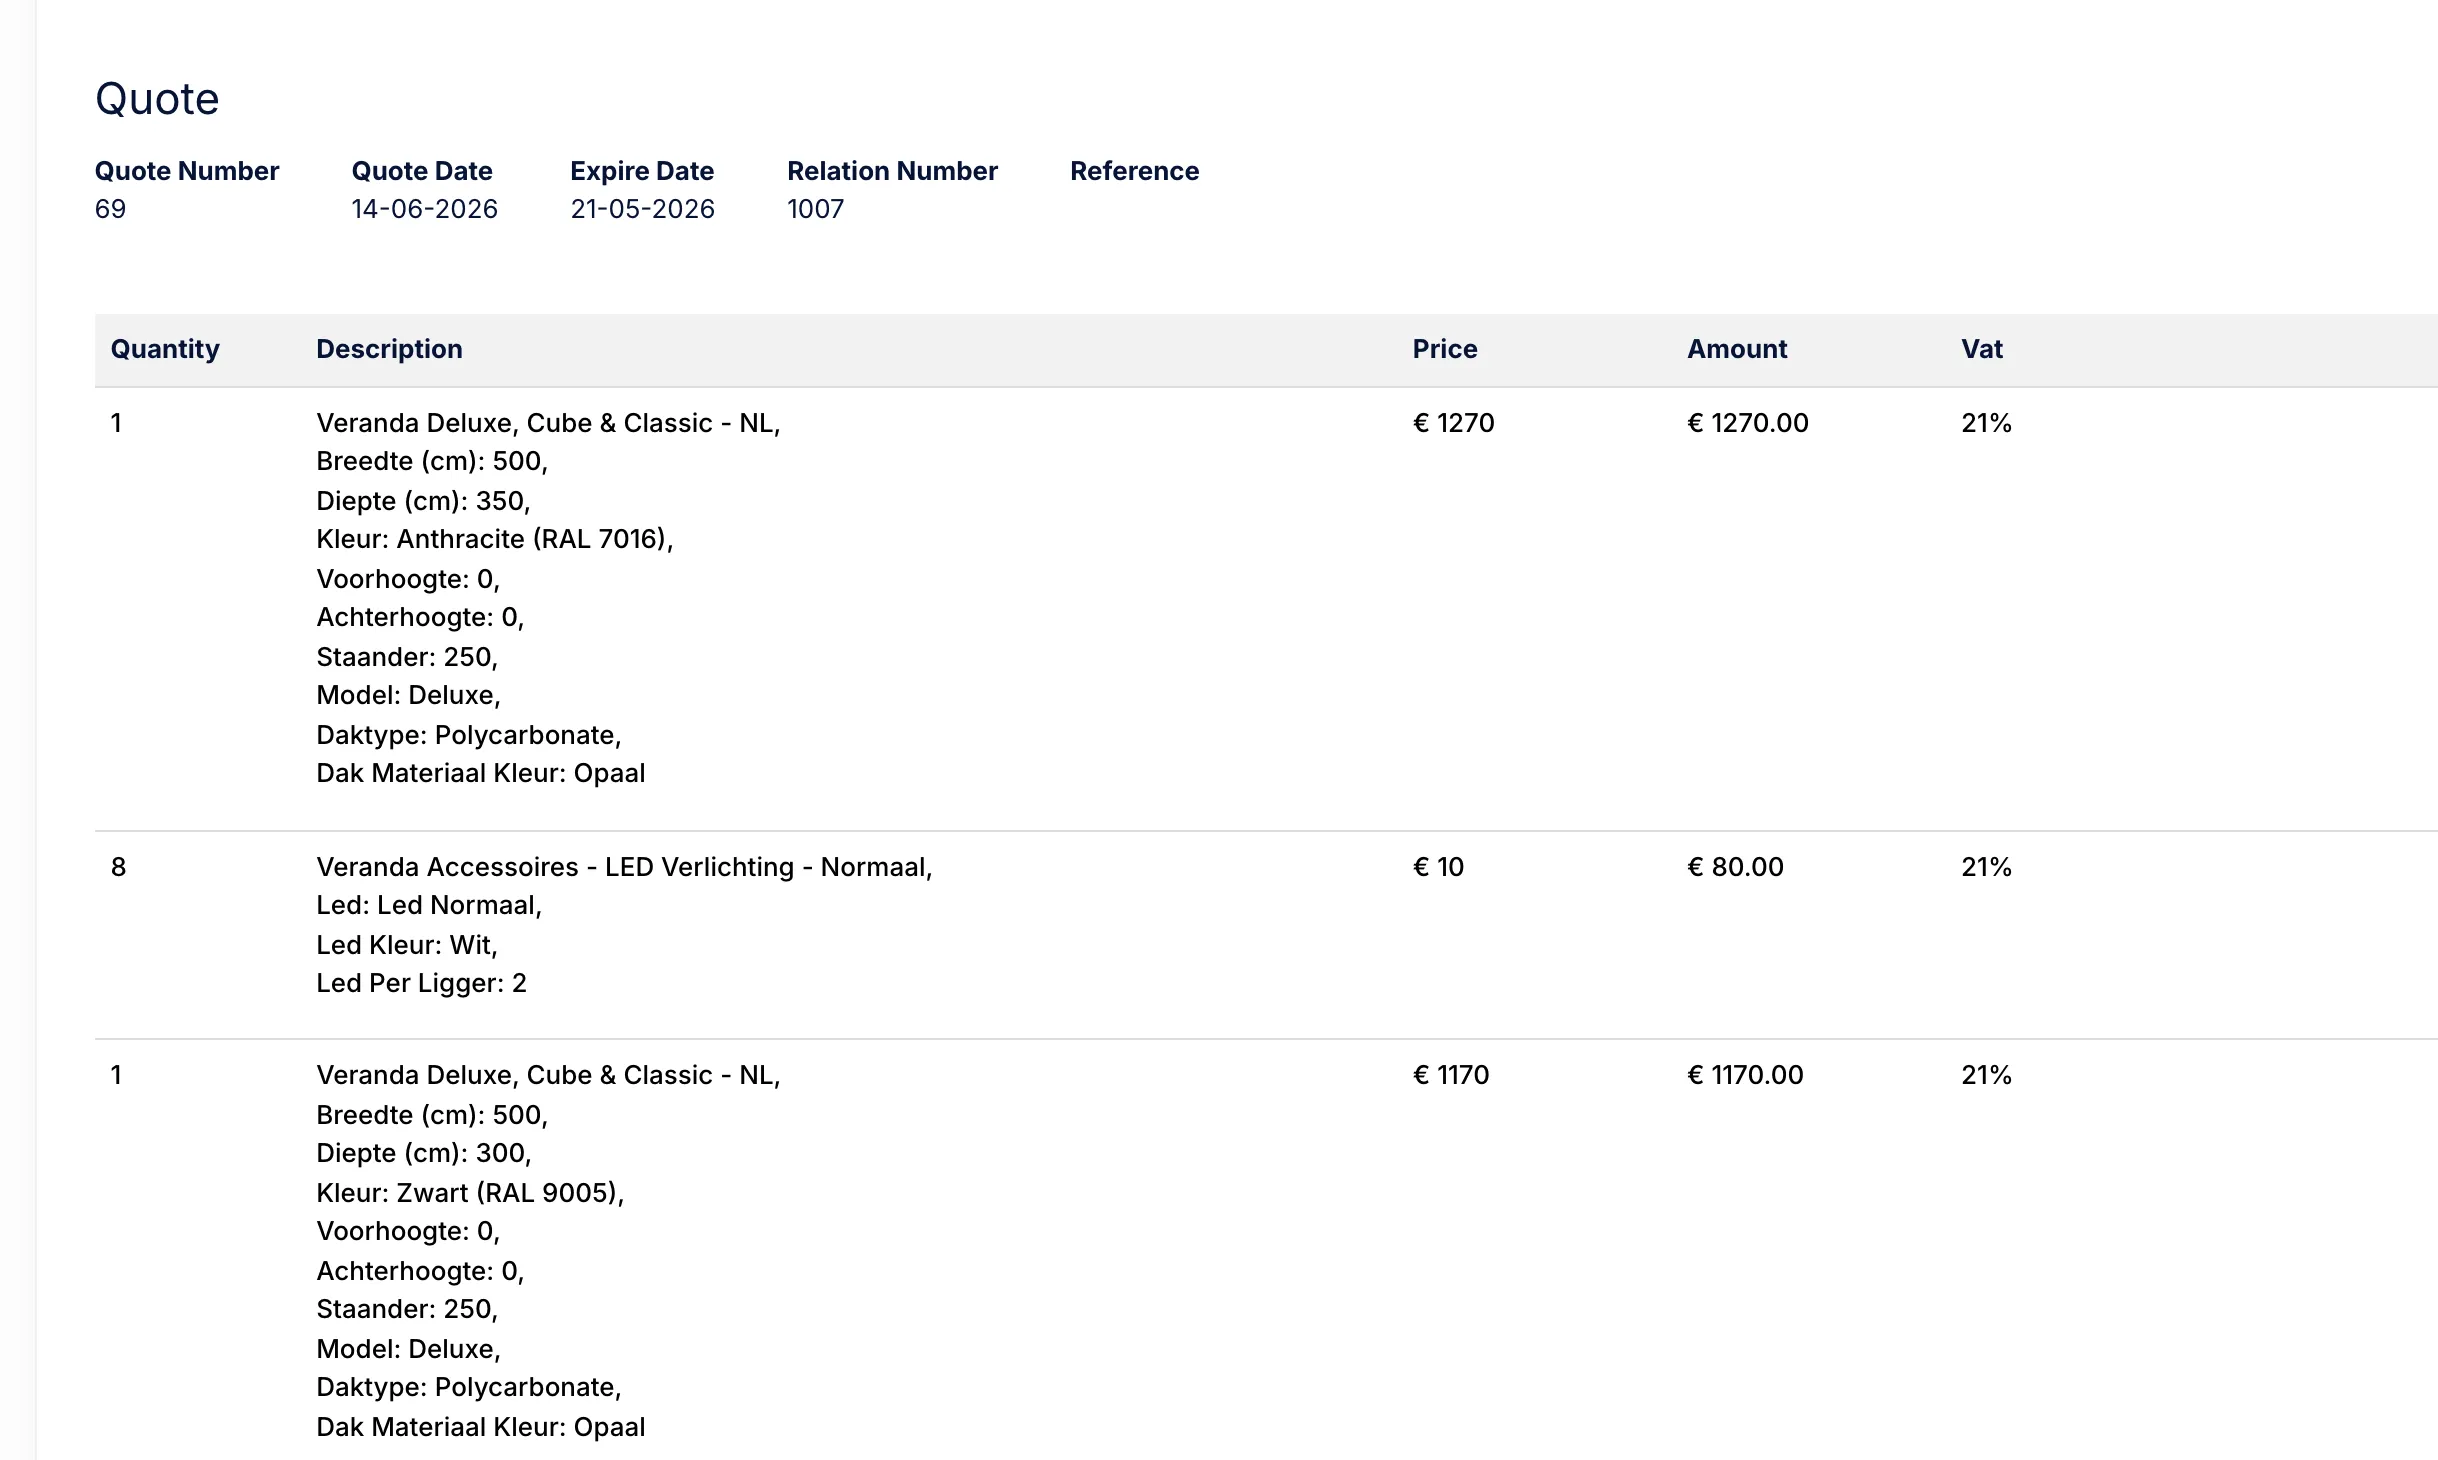Click the € 1270.00 amount cell
The width and height of the screenshot is (2438, 1460).
(1747, 423)
